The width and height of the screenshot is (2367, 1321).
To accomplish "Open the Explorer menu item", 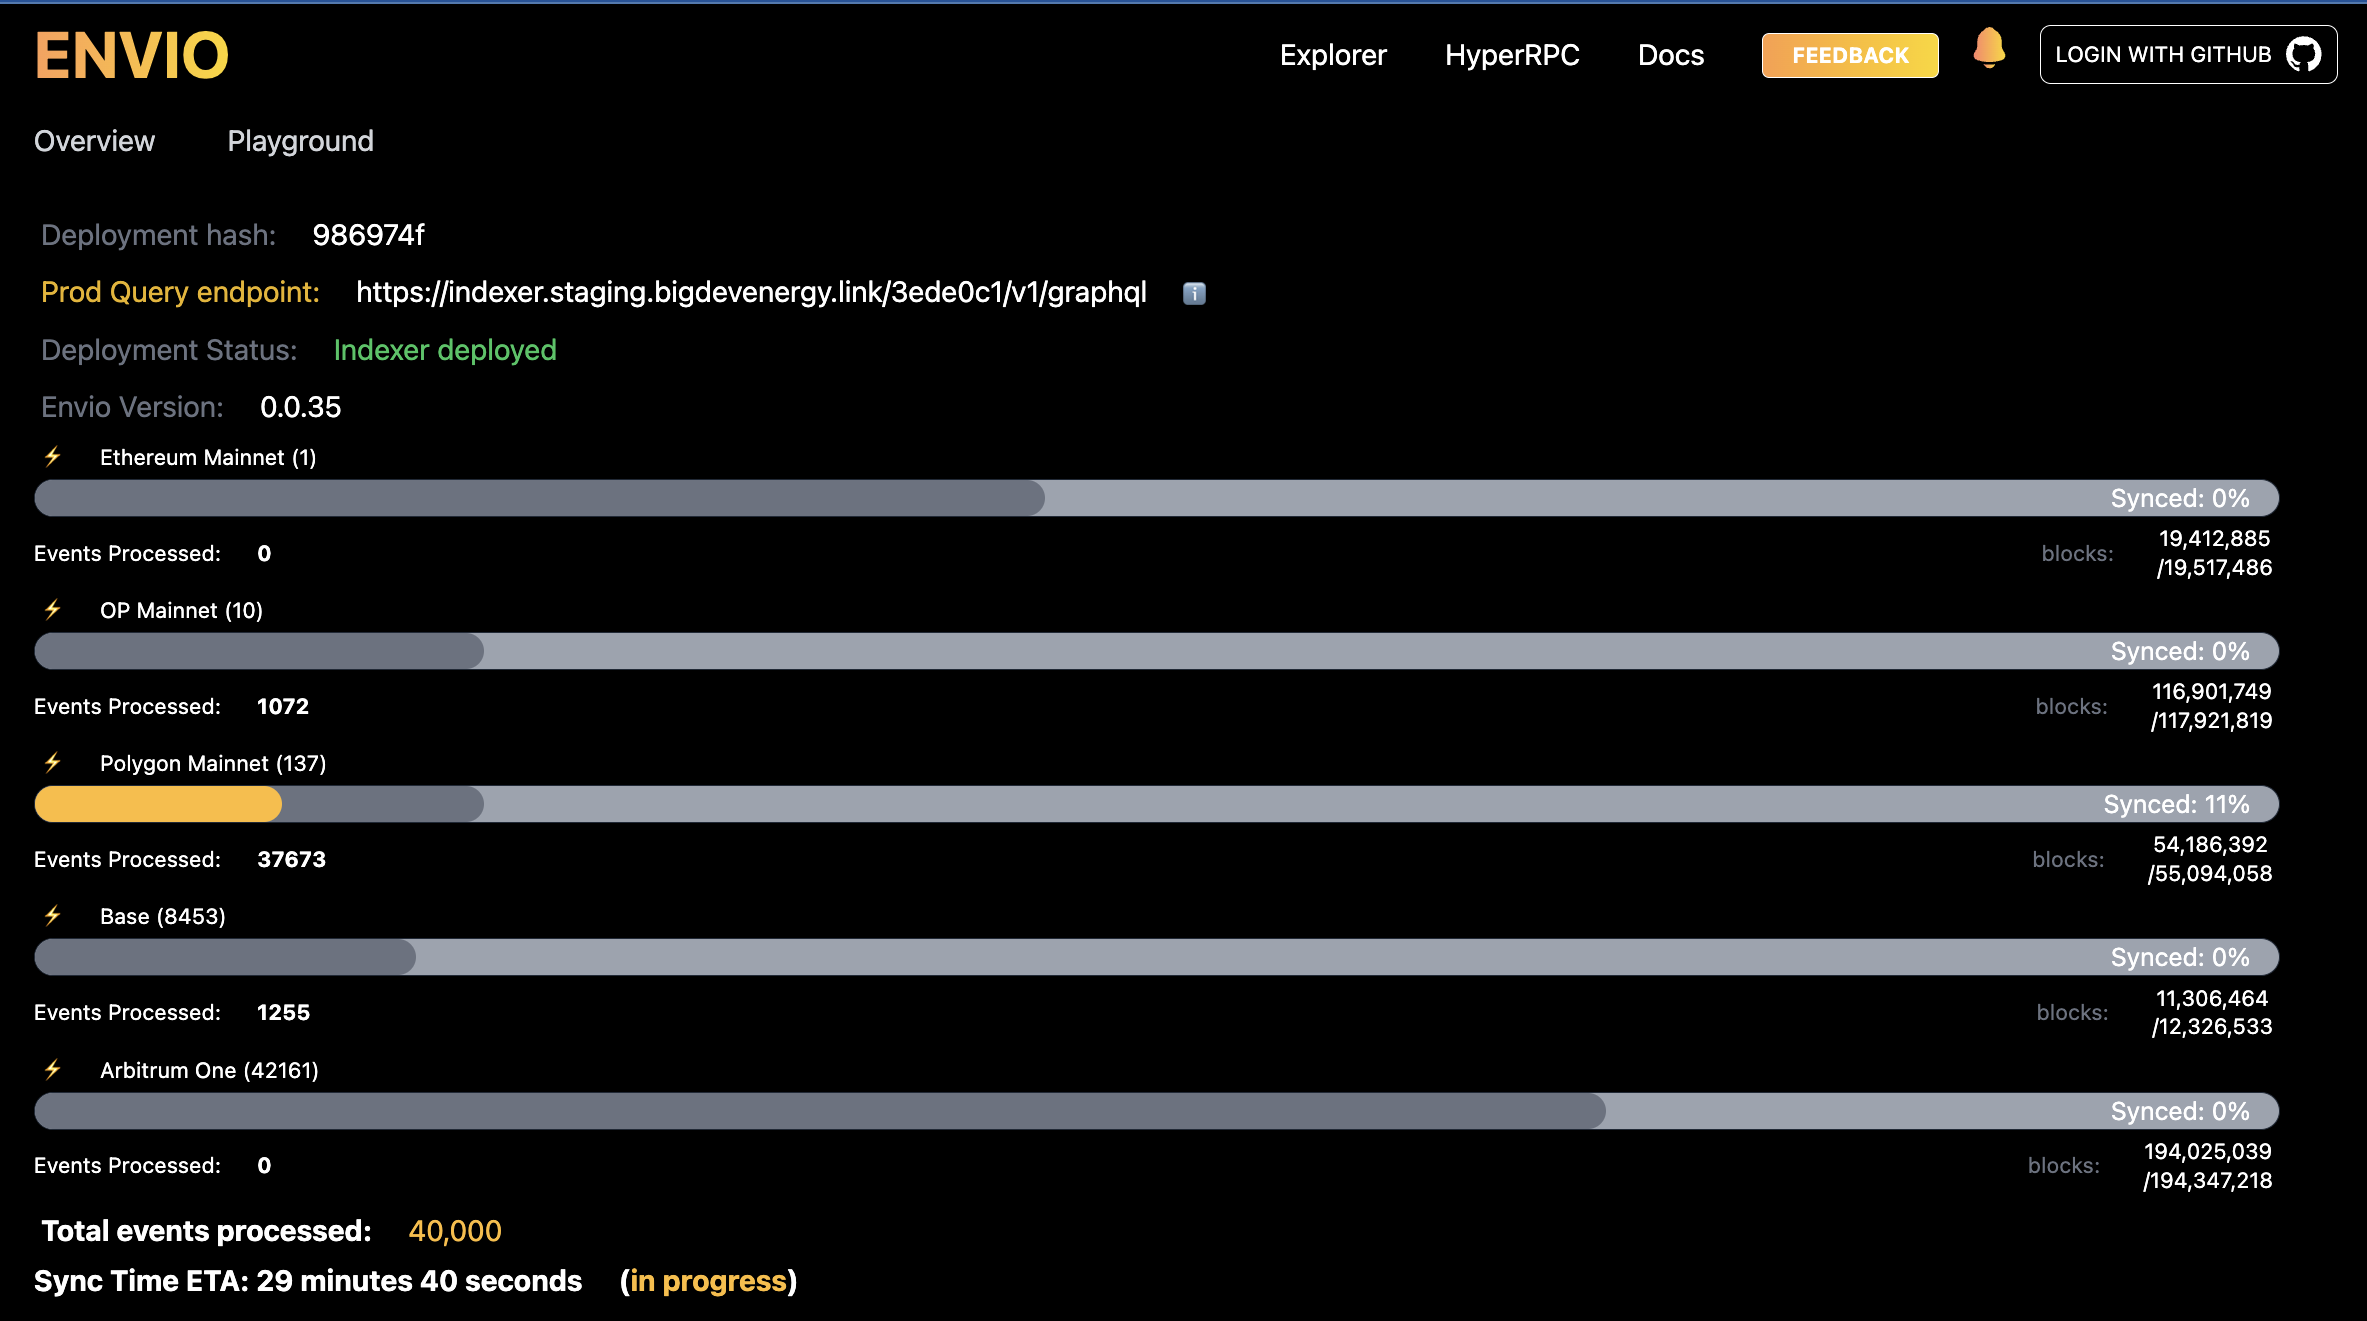I will tap(1333, 55).
